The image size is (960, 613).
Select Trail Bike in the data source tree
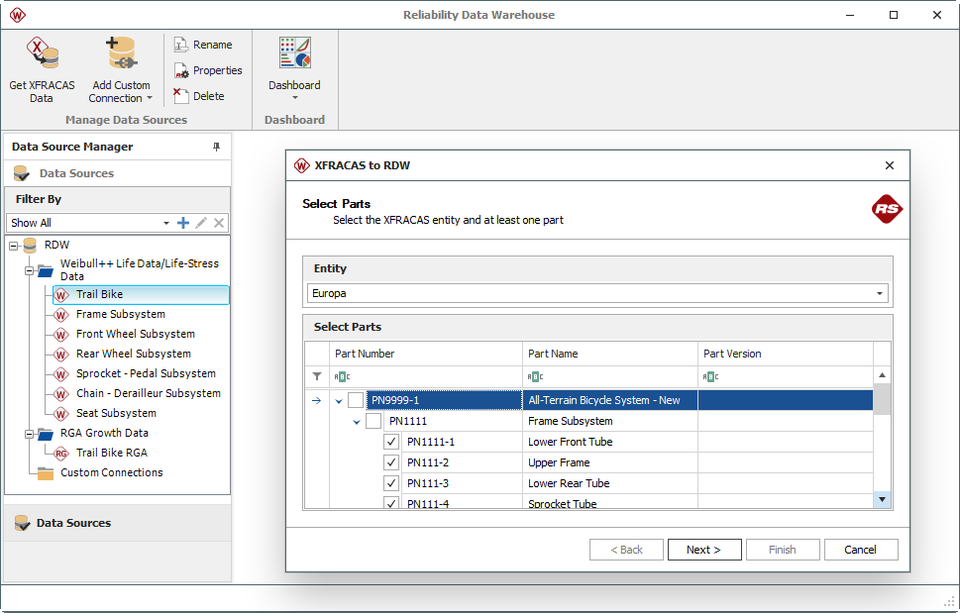[141, 295]
